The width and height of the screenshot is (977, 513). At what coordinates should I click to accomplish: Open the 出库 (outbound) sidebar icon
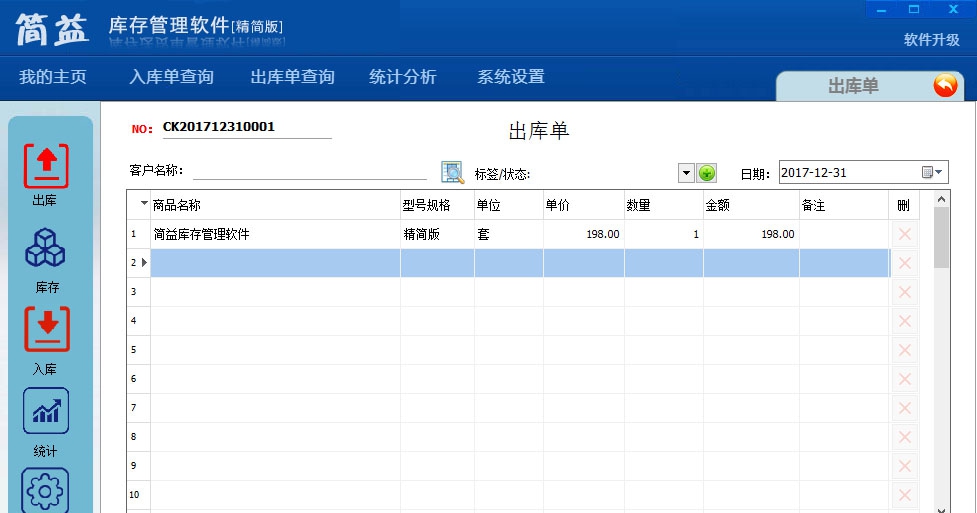click(x=46, y=166)
